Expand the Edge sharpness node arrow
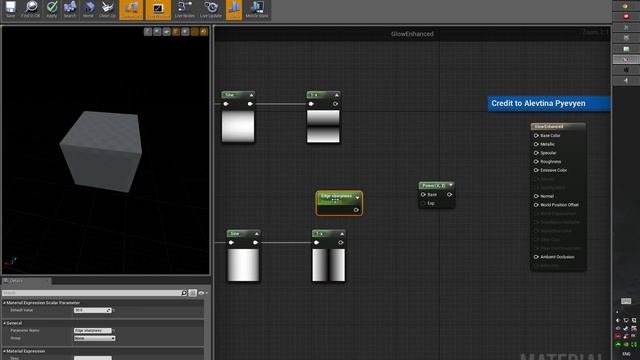640x360 pixels. point(358,198)
